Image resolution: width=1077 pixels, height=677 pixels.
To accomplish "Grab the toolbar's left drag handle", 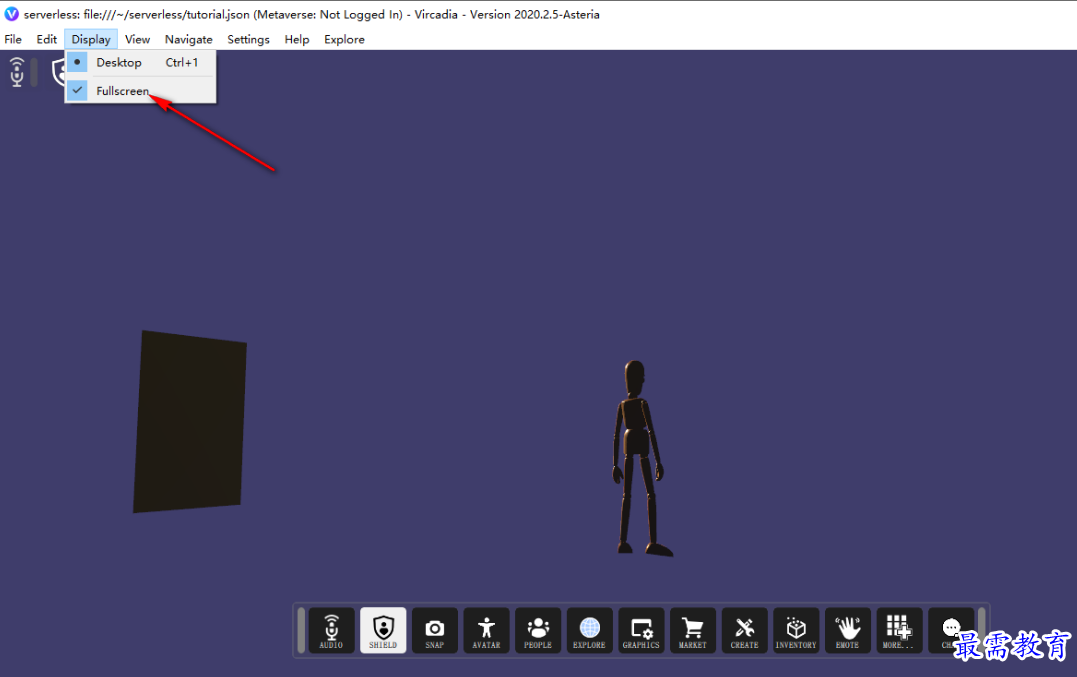I will click(301, 630).
